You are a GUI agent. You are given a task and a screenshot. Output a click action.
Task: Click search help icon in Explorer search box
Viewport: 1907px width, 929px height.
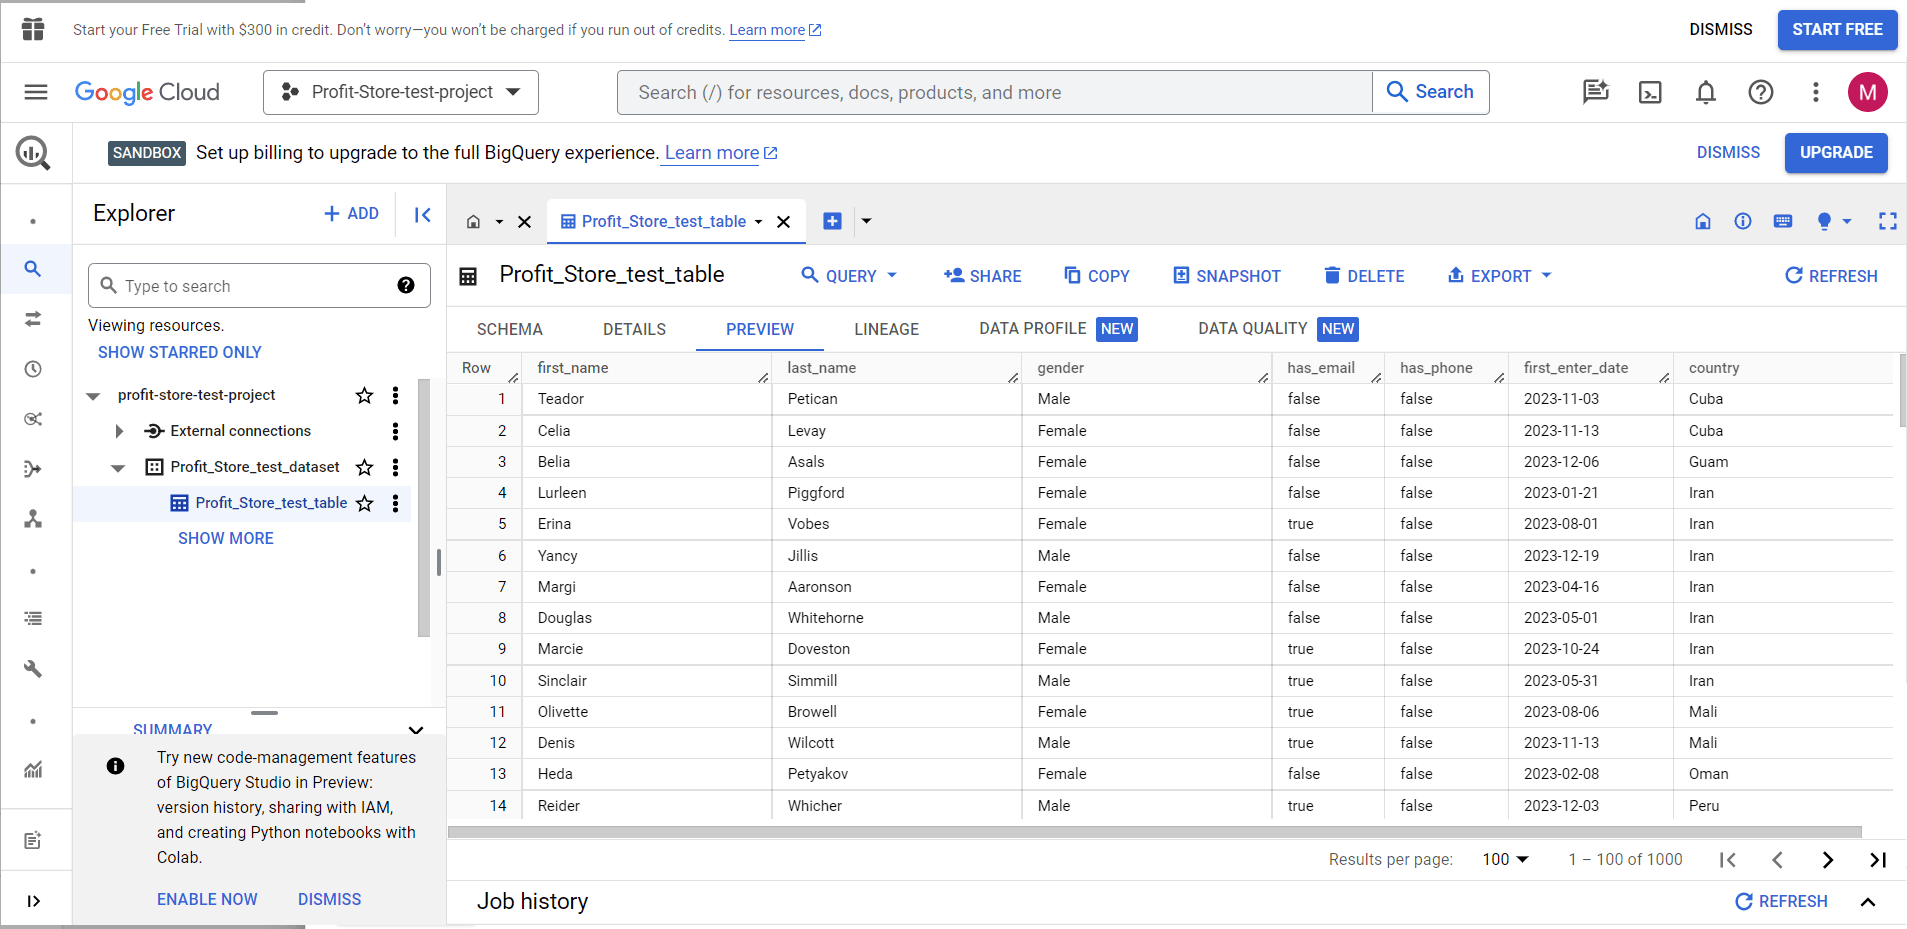(406, 285)
